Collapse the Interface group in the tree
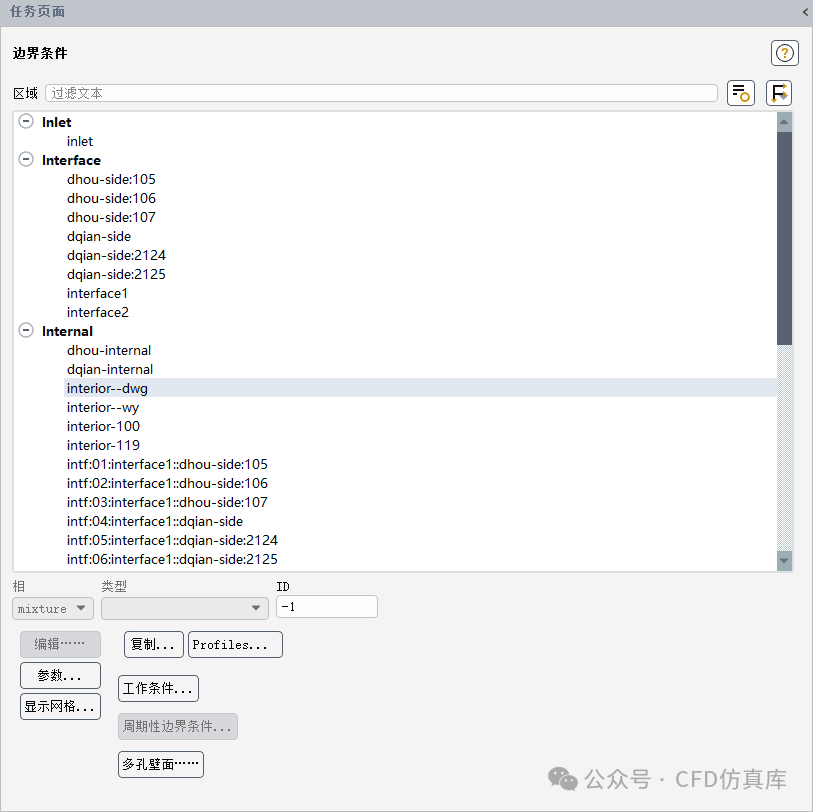The height and width of the screenshot is (812, 813). coord(25,159)
